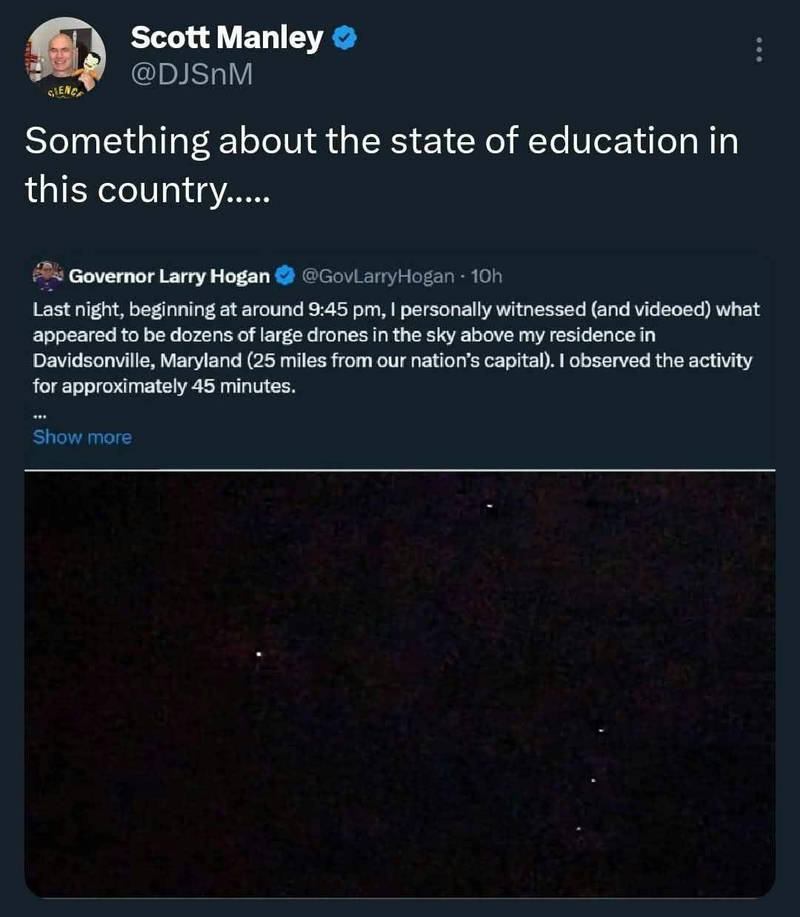The image size is (800, 917).
Task: Click Governor Larry Hogan's small avatar
Action: [48, 276]
